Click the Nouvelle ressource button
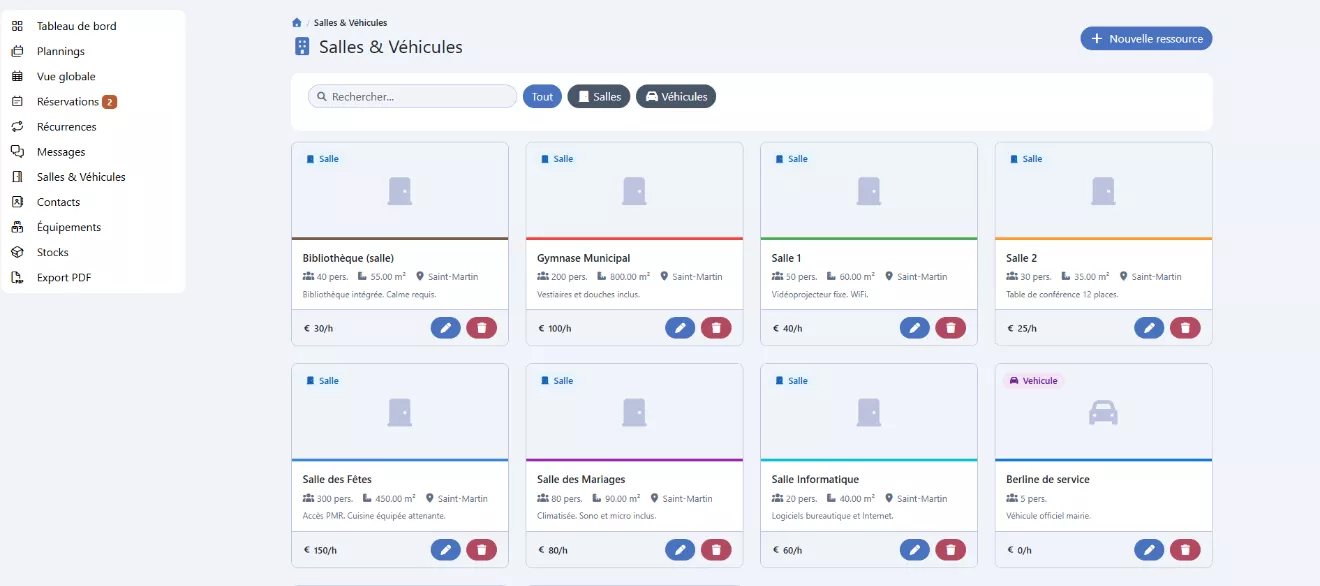The height and width of the screenshot is (586, 1320). tap(1146, 39)
